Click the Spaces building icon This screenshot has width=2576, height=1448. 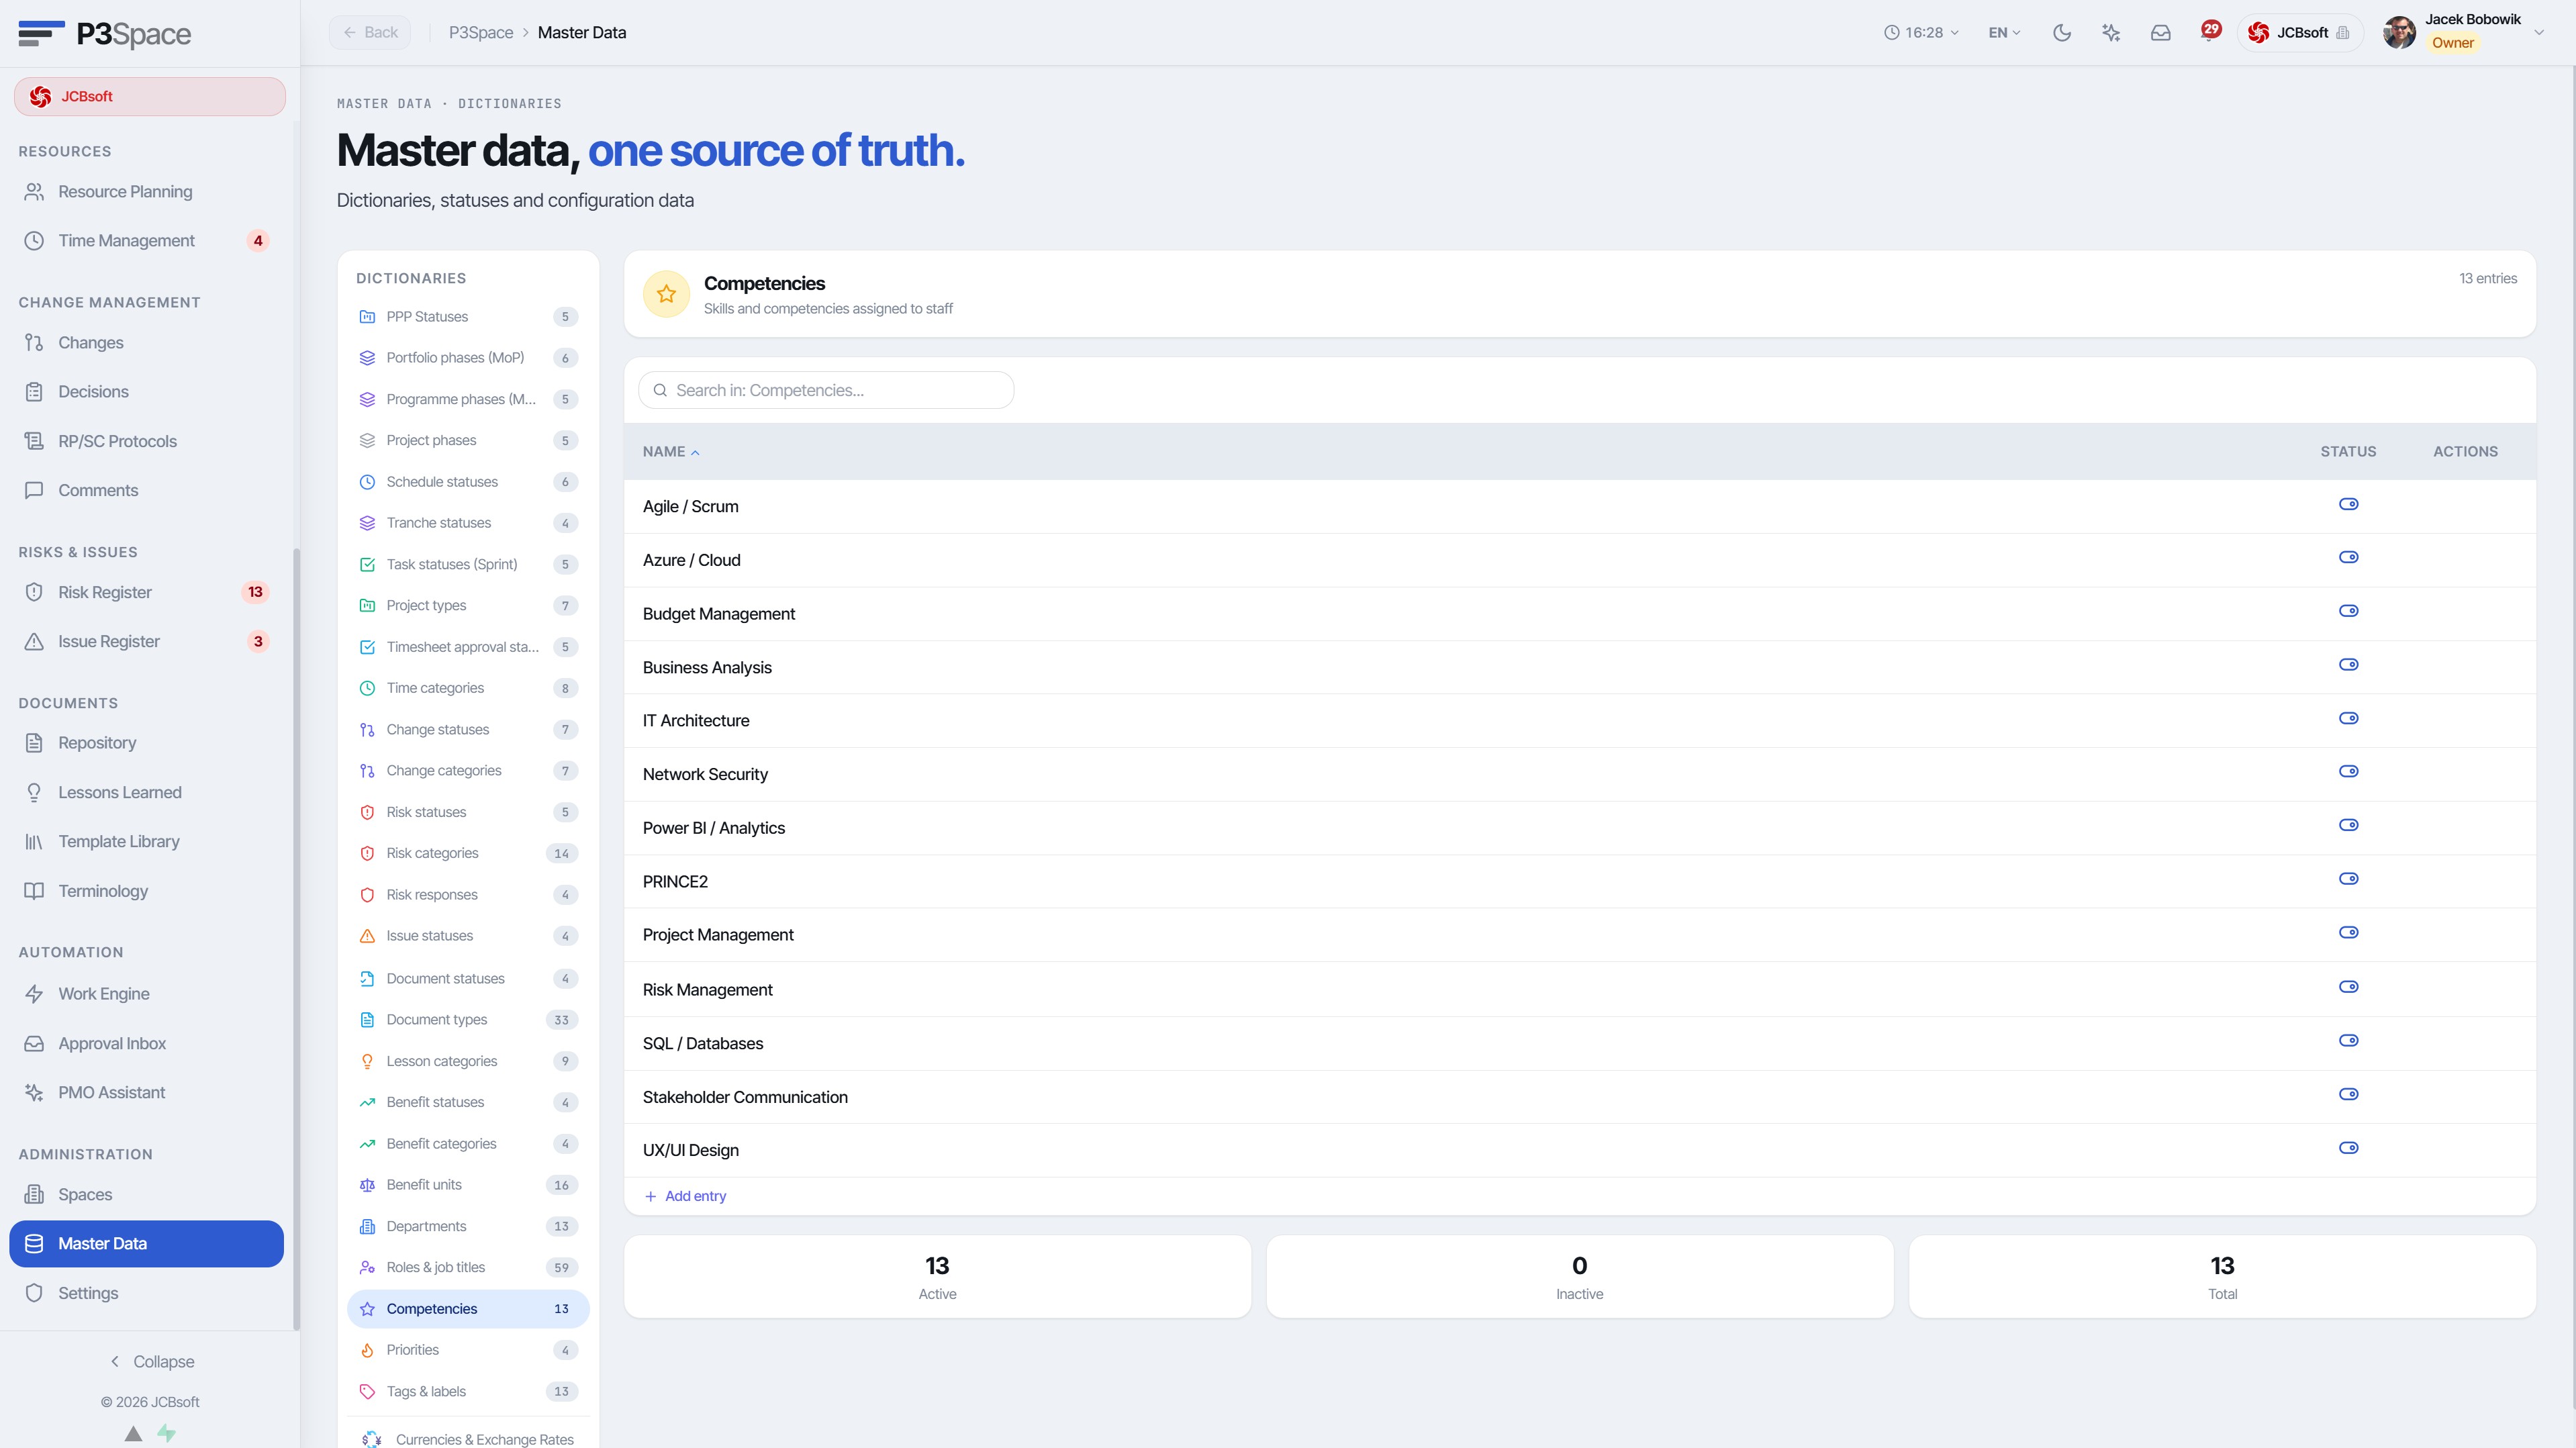tap(34, 1194)
